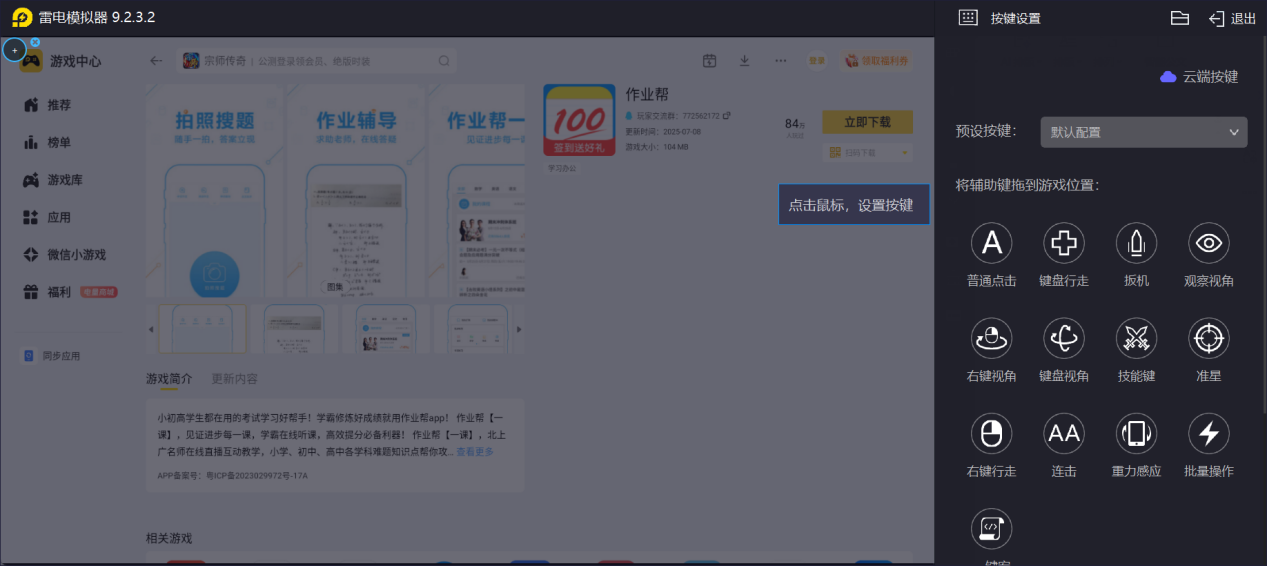Select the 普通点击 tap key icon

point(991,243)
